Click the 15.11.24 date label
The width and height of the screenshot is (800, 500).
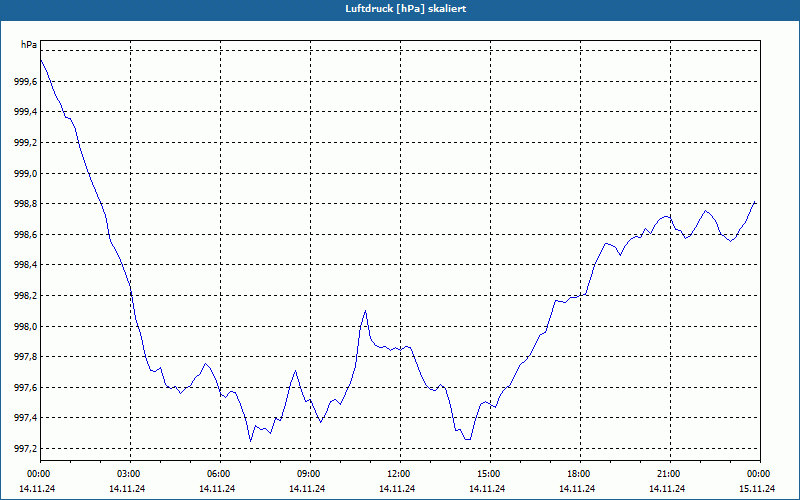[757, 489]
